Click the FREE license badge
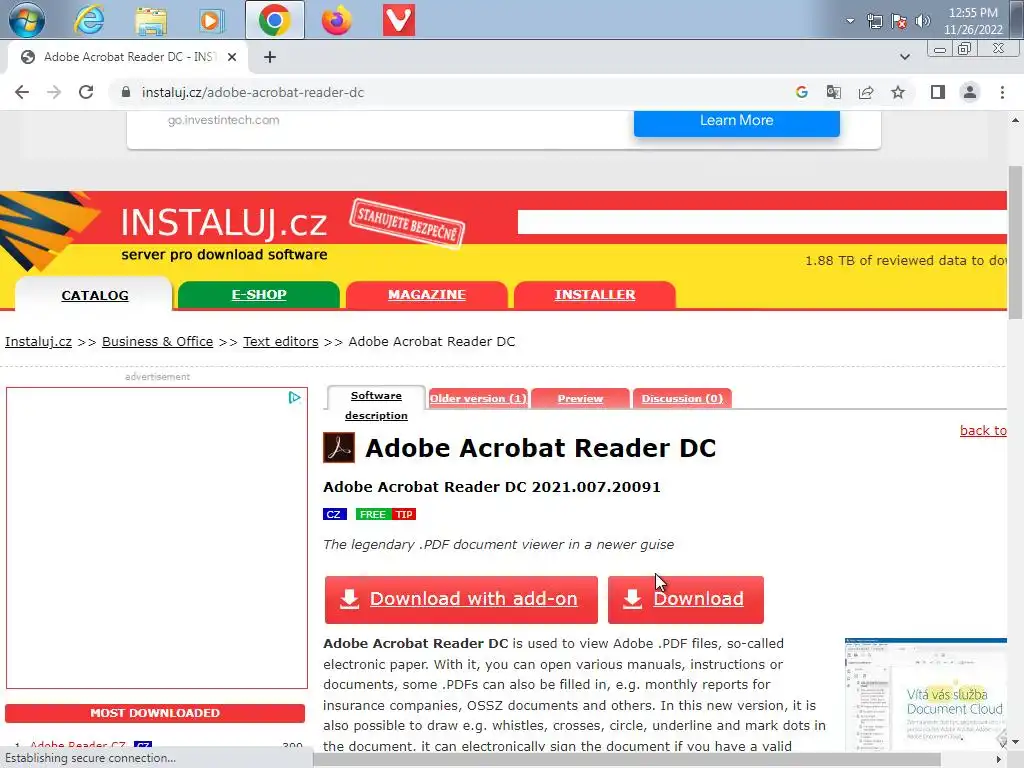The image size is (1024, 768). (372, 515)
